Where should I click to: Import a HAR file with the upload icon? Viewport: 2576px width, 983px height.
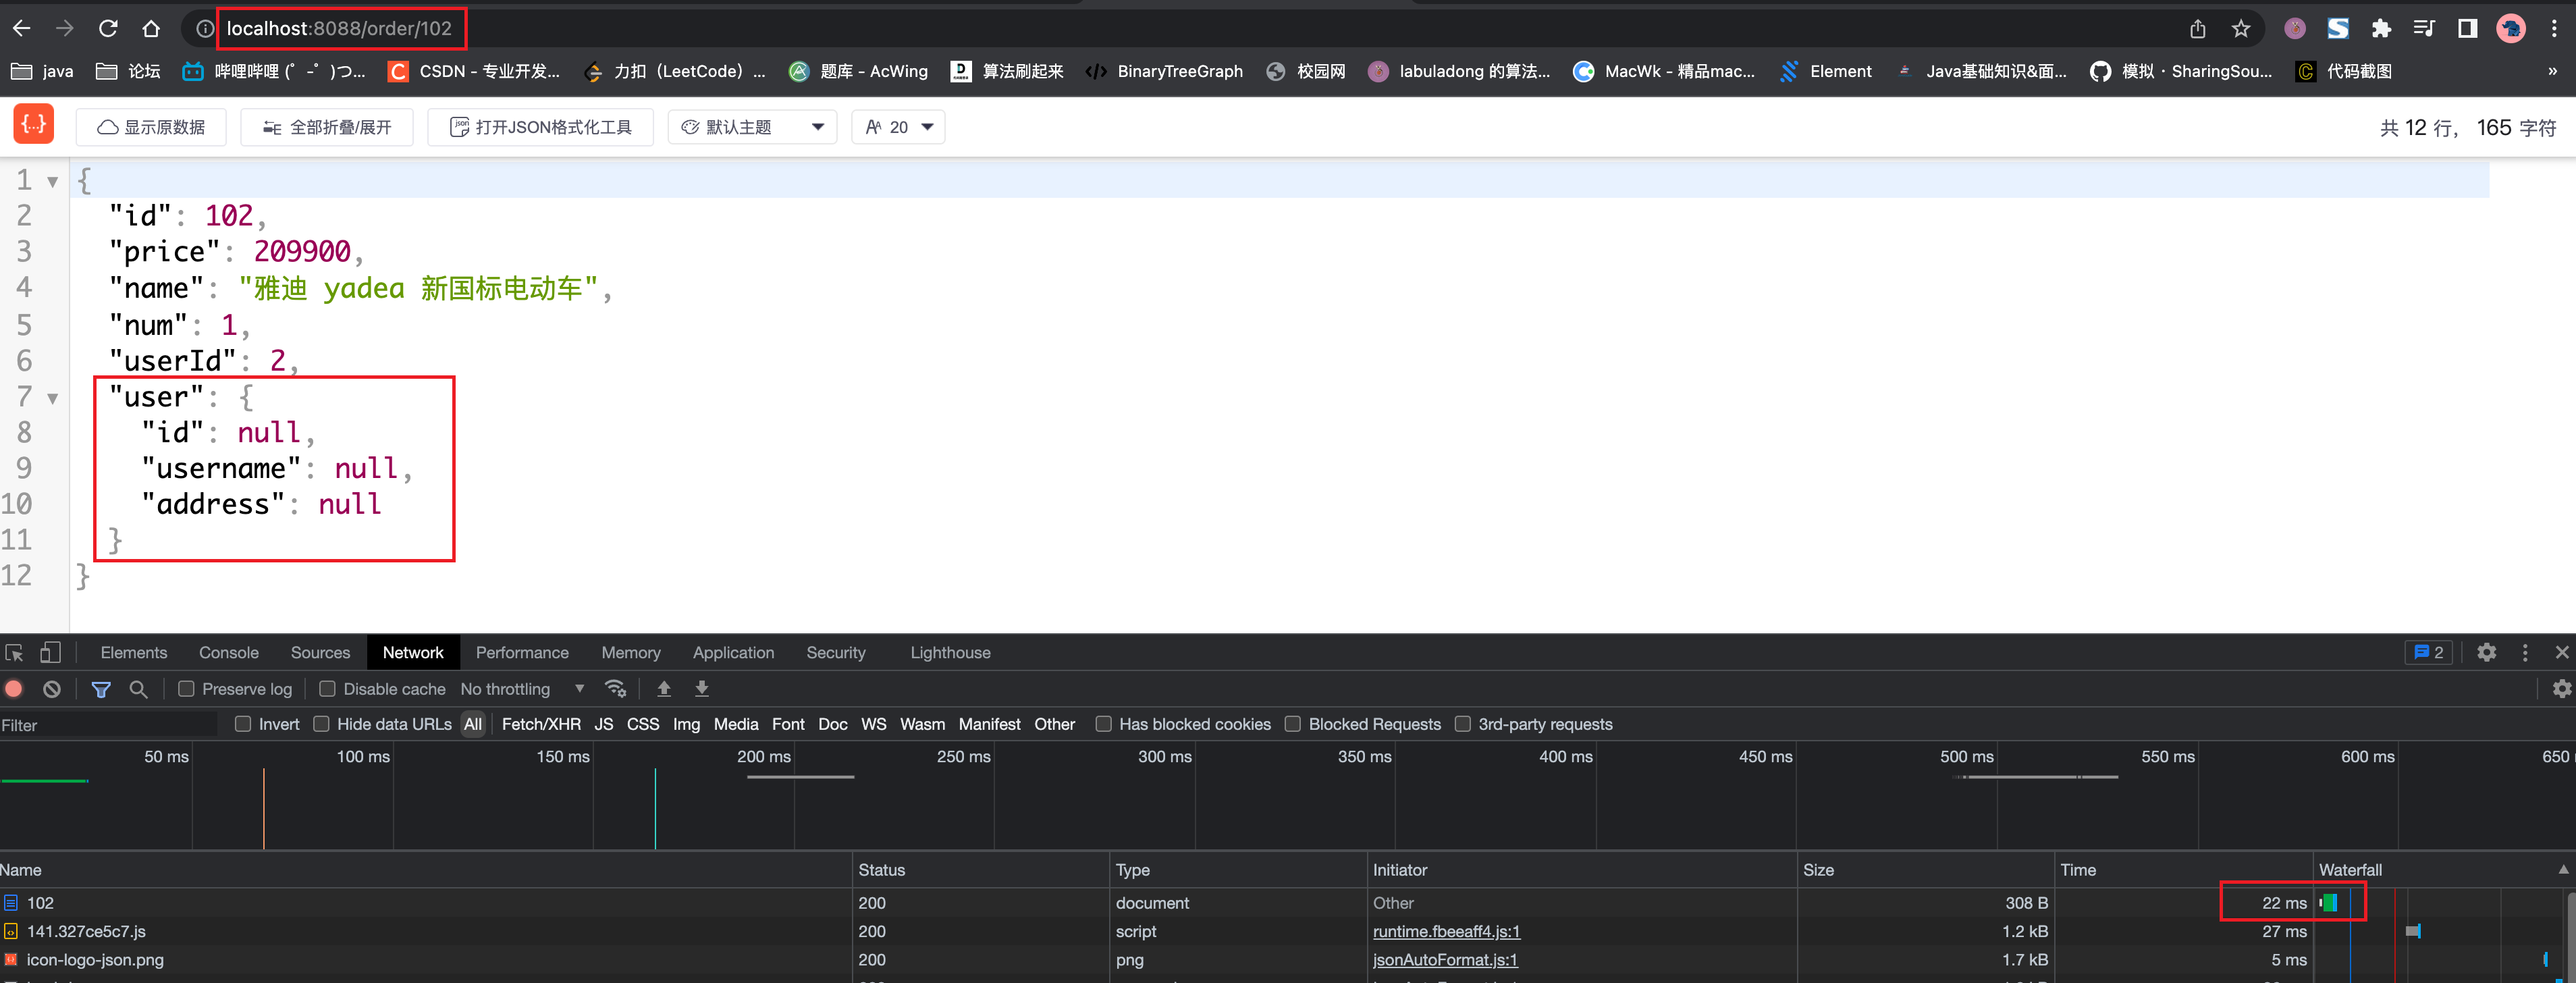[663, 689]
